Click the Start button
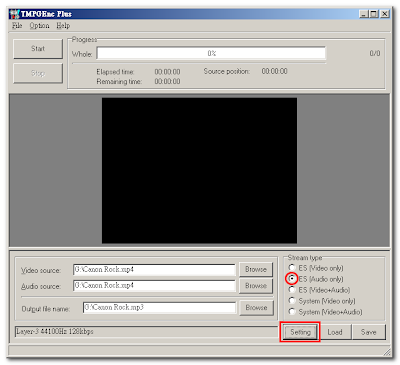The width and height of the screenshot is (400, 365). coord(38,49)
